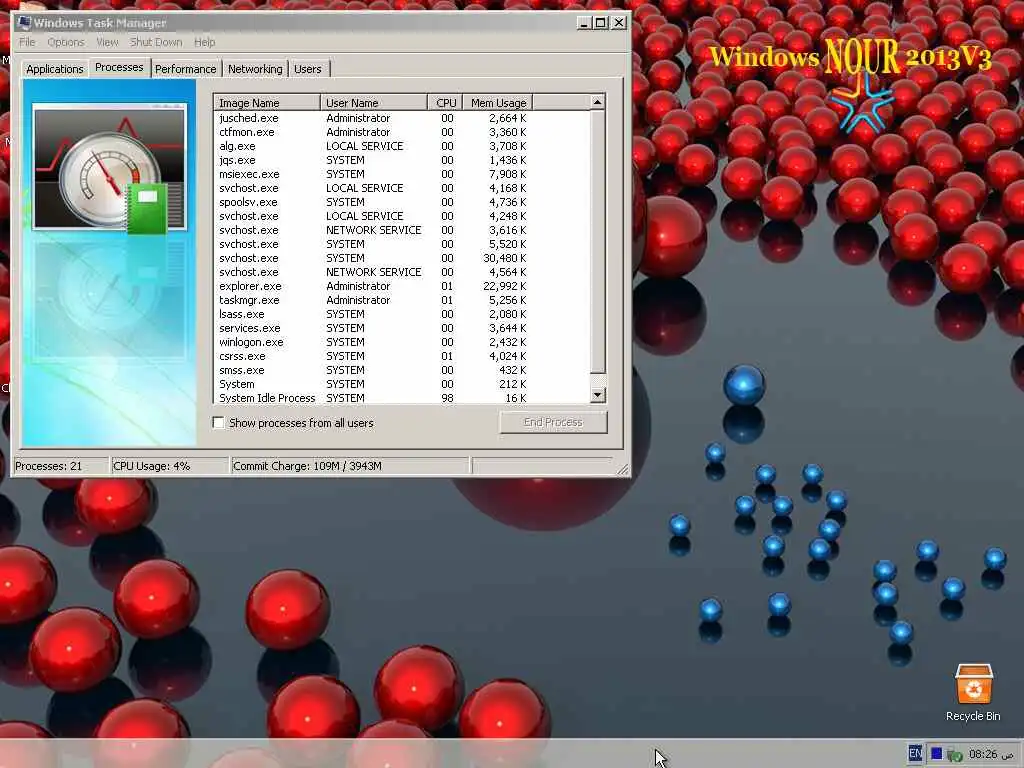Click the Commit Charge status bar entry

(350, 466)
